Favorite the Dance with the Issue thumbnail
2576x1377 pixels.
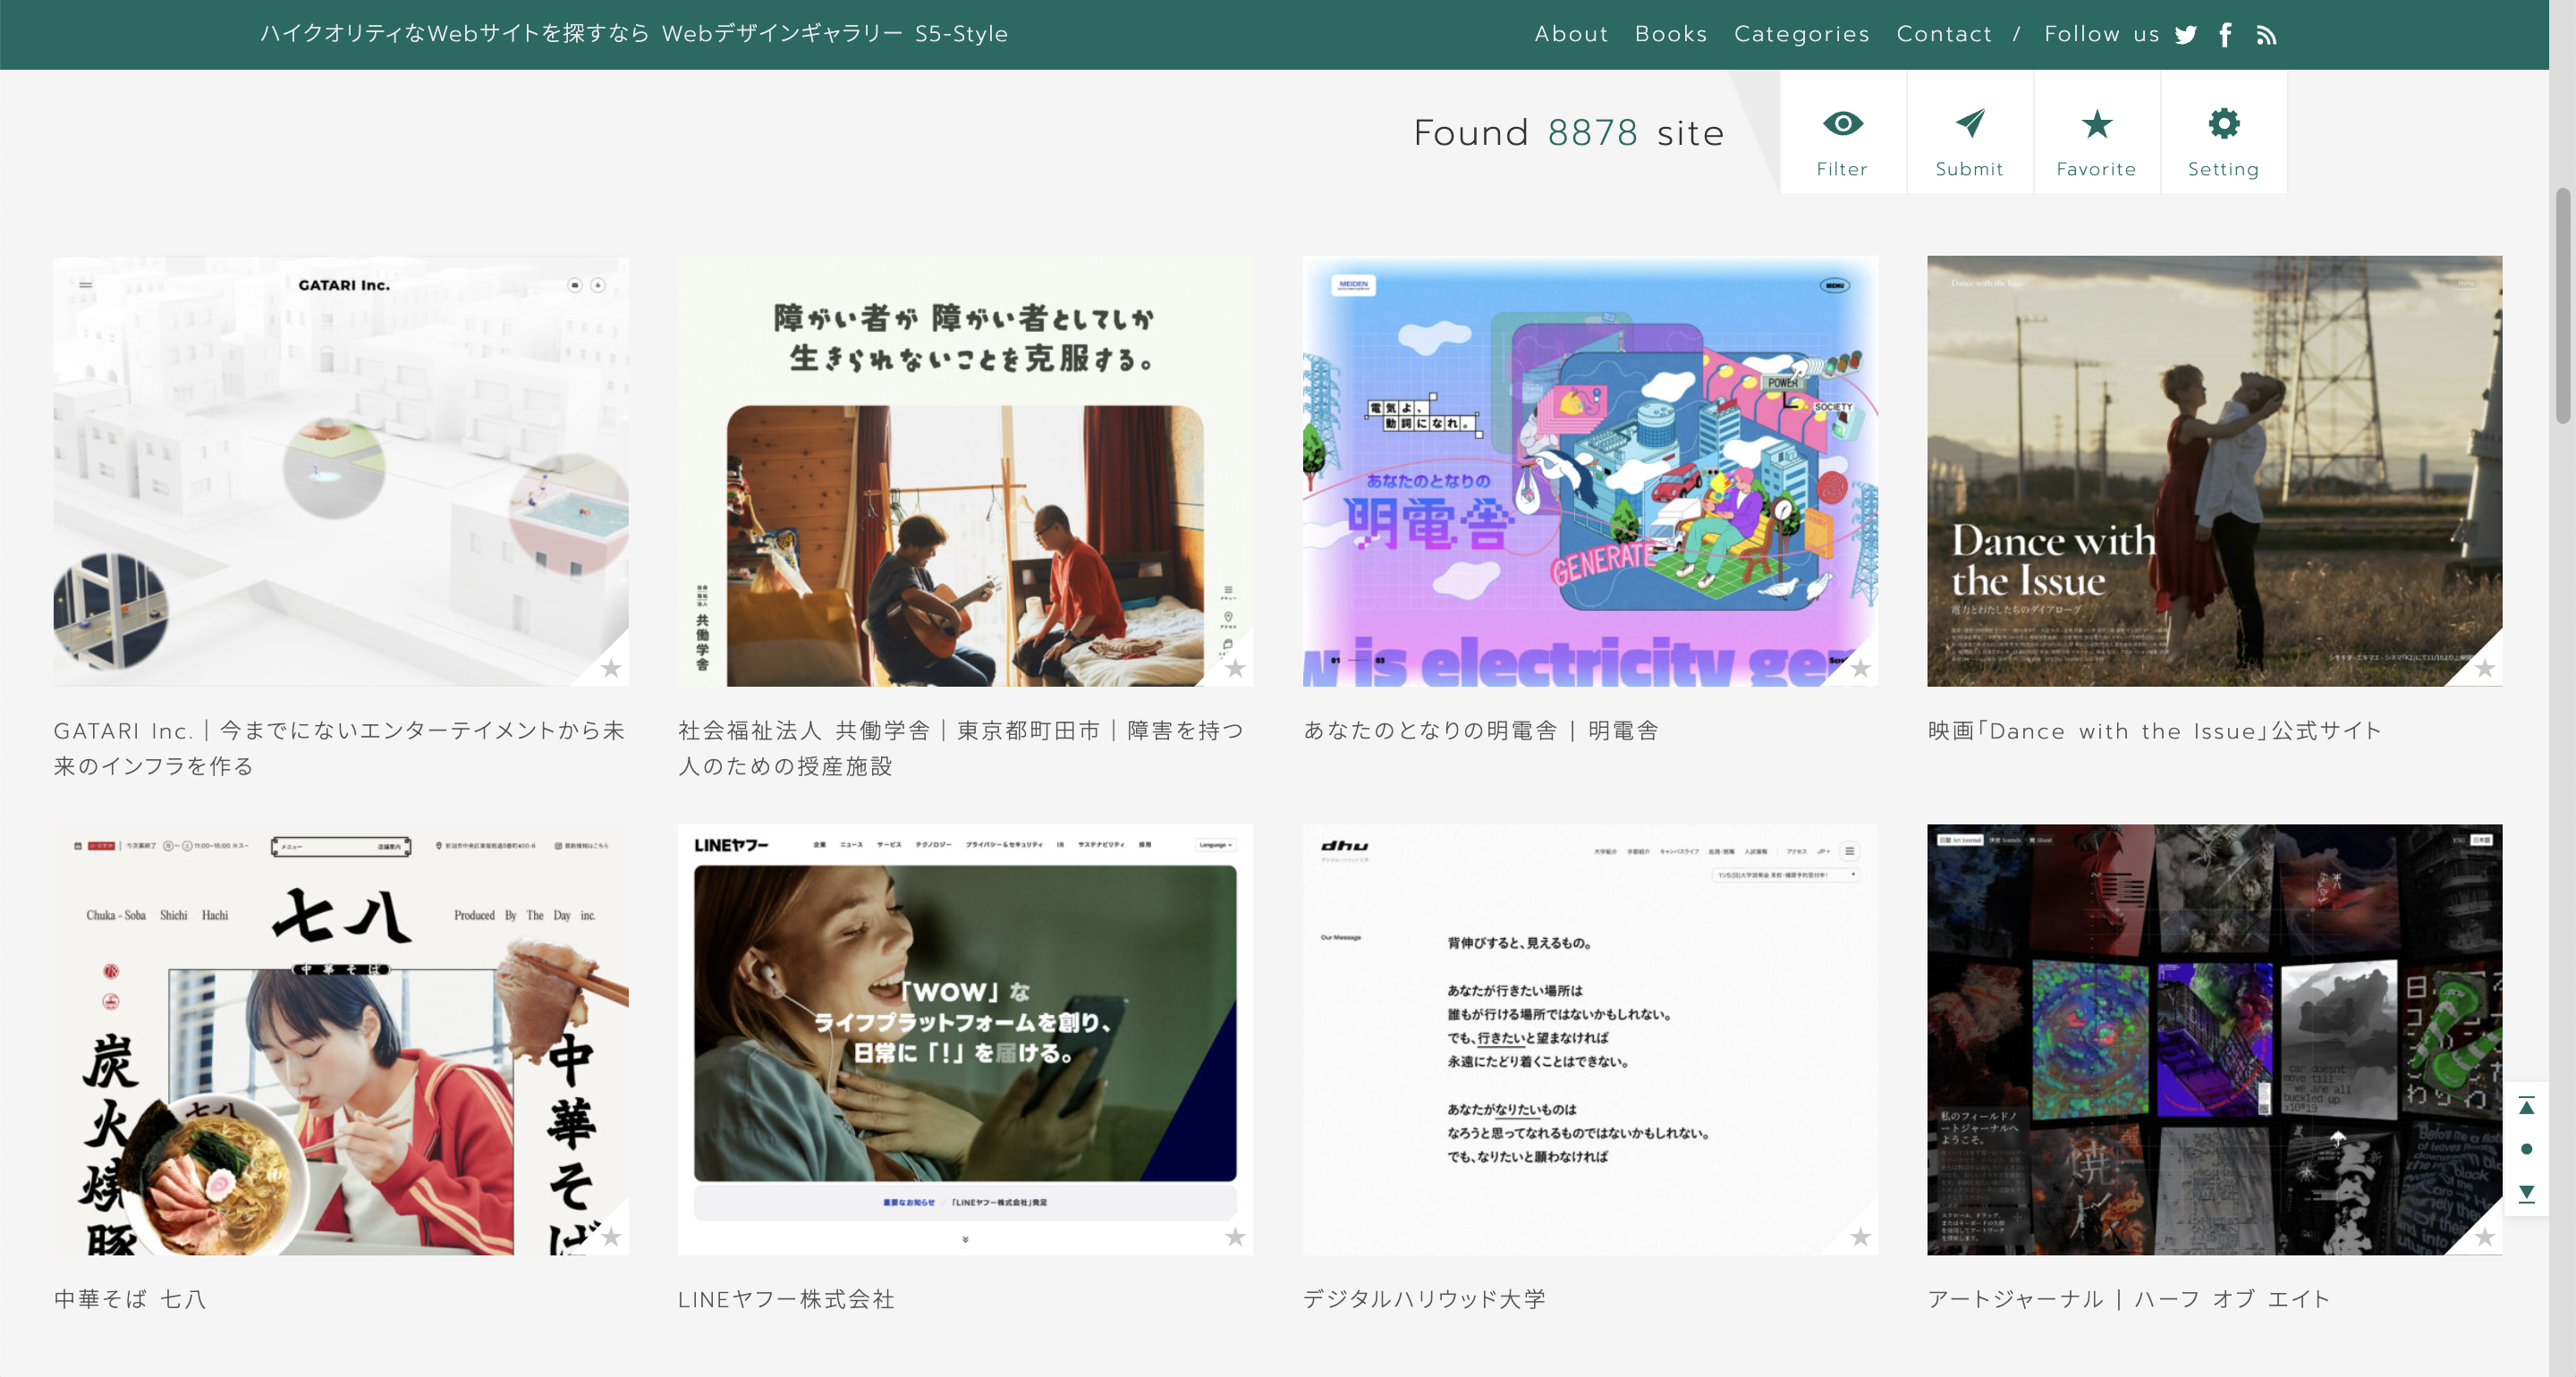click(x=2485, y=668)
